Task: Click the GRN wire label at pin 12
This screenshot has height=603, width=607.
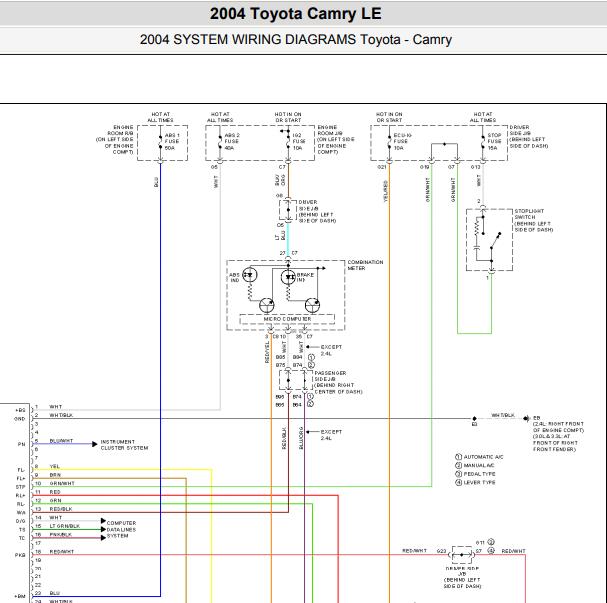Action: 55,500
